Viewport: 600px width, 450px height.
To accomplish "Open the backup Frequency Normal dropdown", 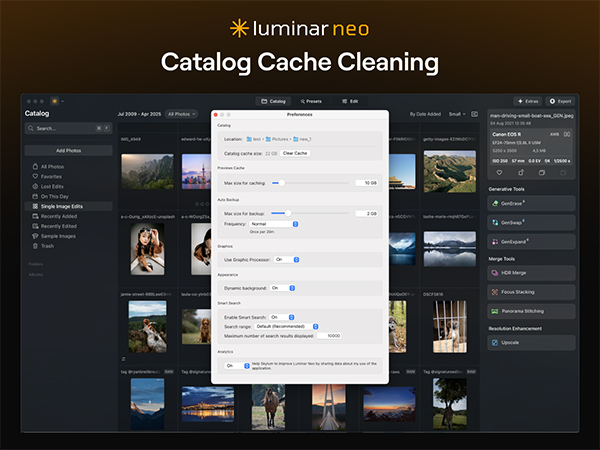I will pyautogui.click(x=274, y=224).
